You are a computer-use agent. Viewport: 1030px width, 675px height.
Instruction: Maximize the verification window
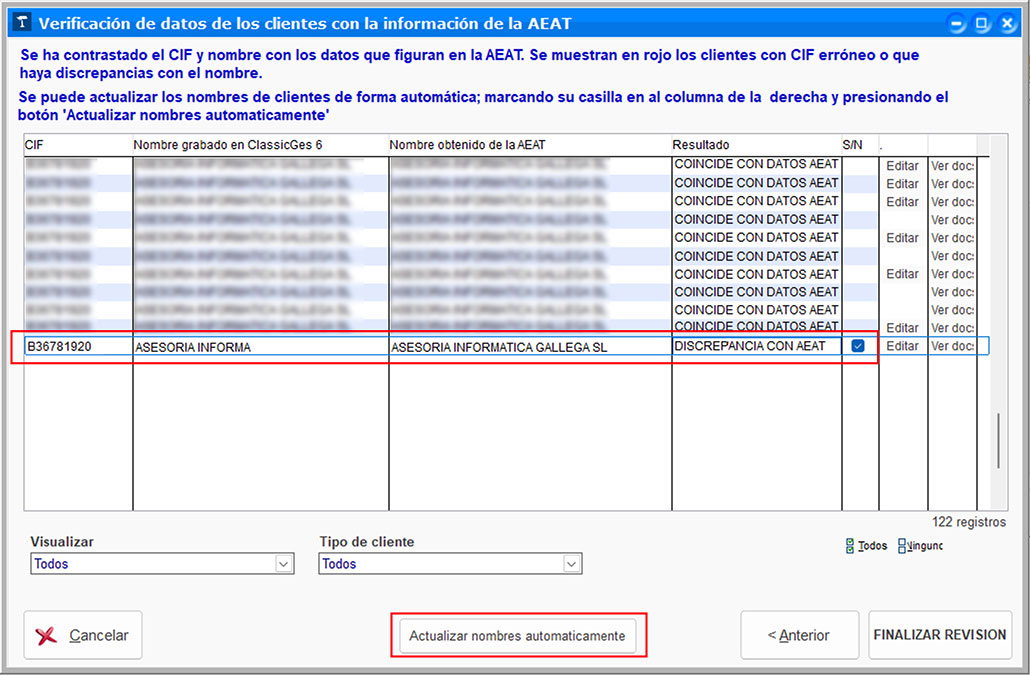982,23
